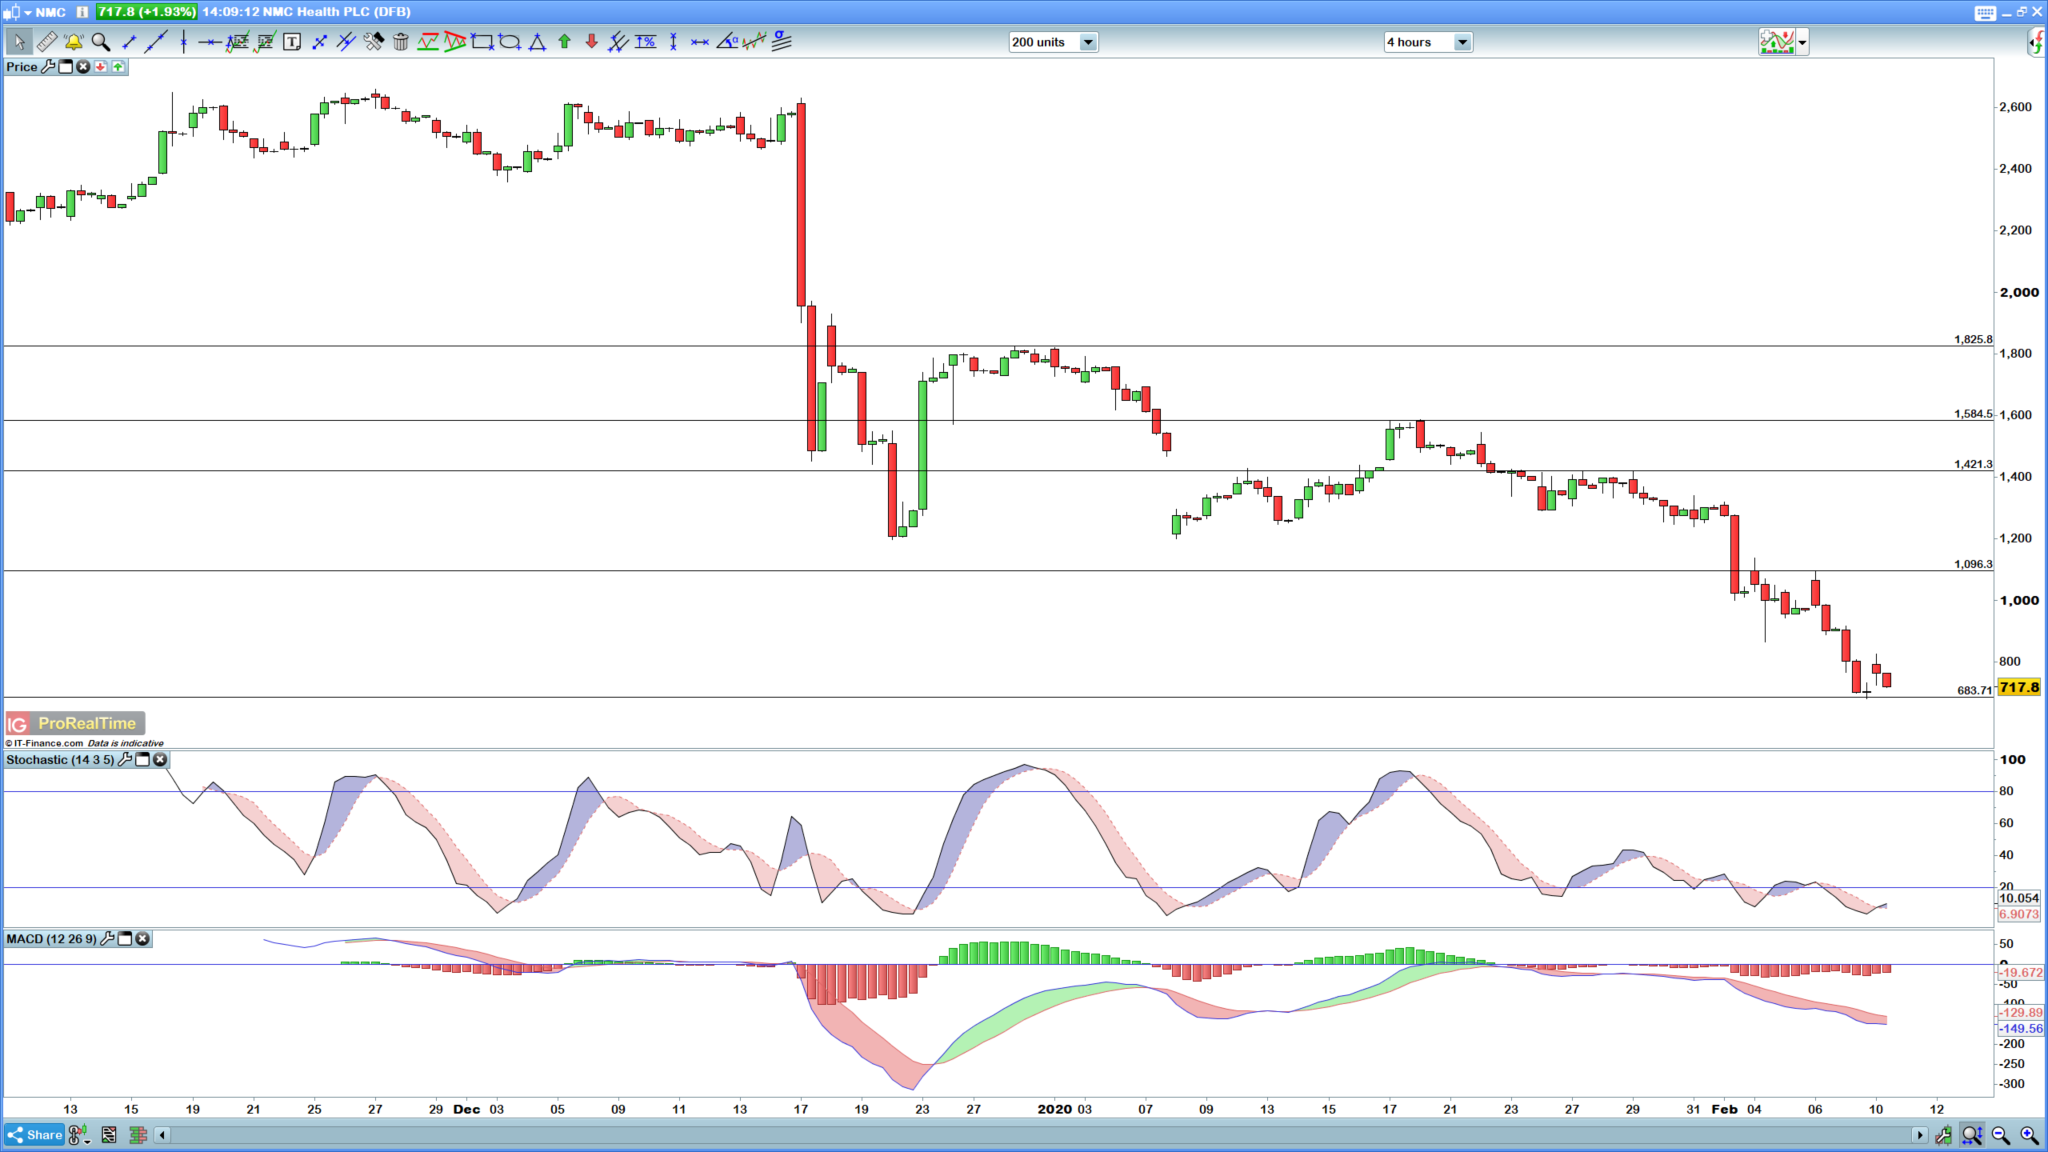Open drawing tool settings (hammer and wrench)

click(373, 42)
